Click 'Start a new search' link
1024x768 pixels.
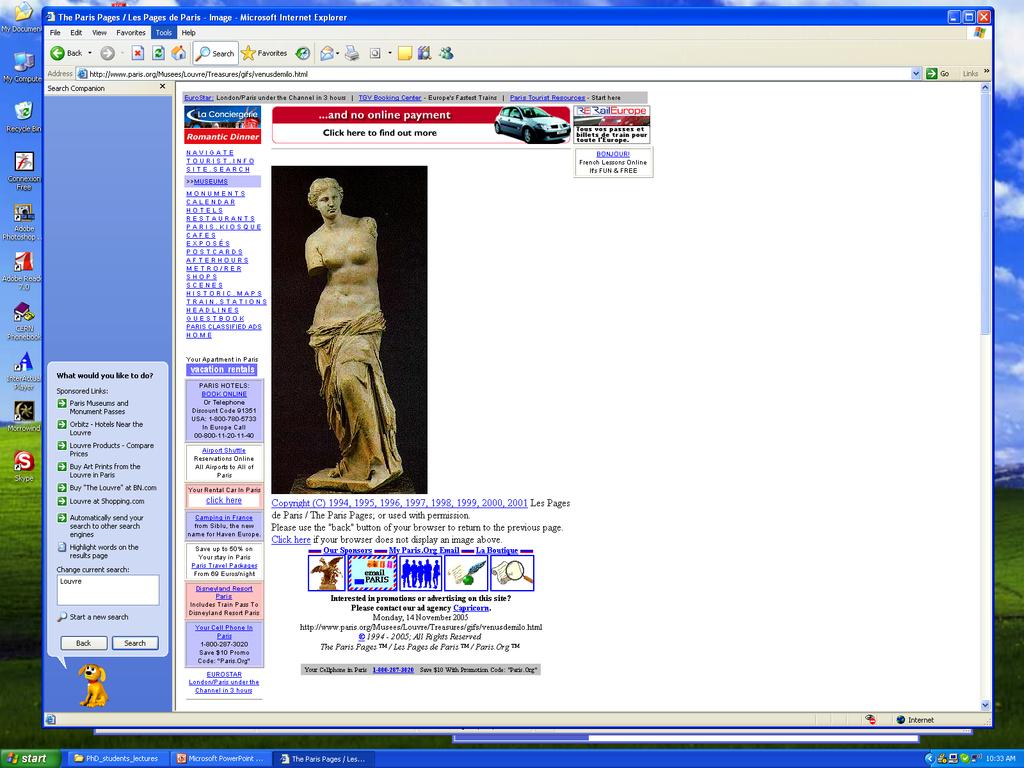click(99, 617)
